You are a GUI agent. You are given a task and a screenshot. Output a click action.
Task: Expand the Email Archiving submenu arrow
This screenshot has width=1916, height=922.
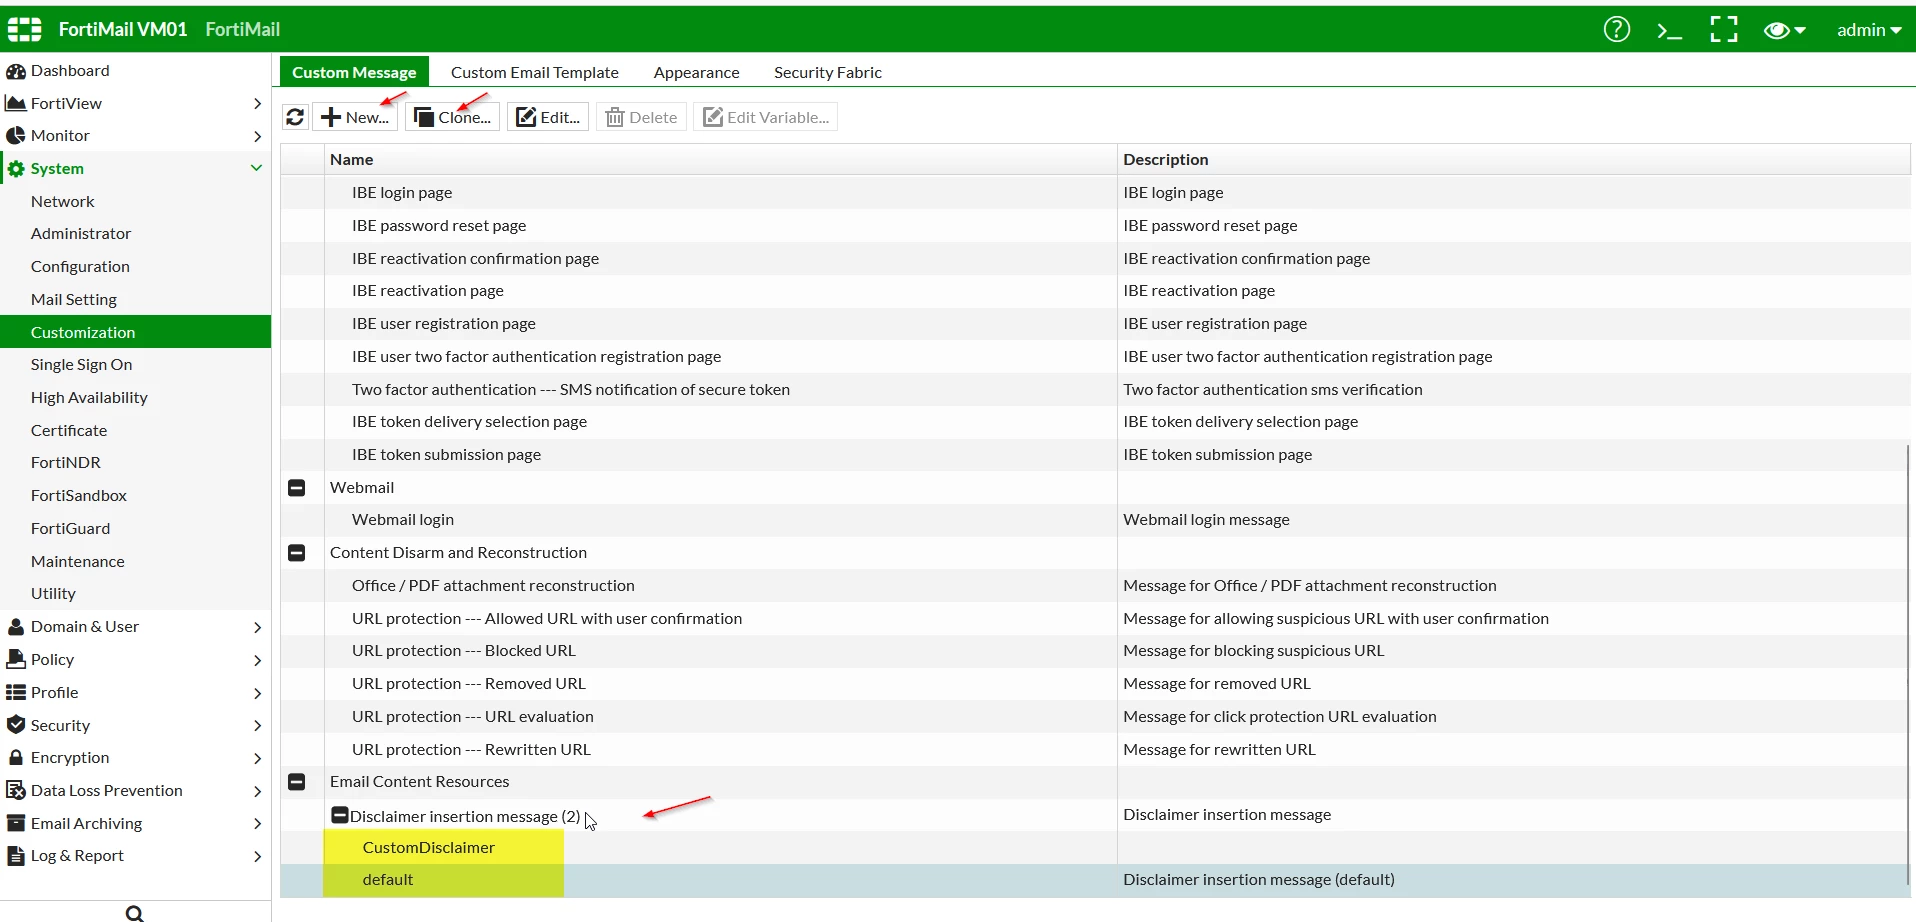point(257,824)
